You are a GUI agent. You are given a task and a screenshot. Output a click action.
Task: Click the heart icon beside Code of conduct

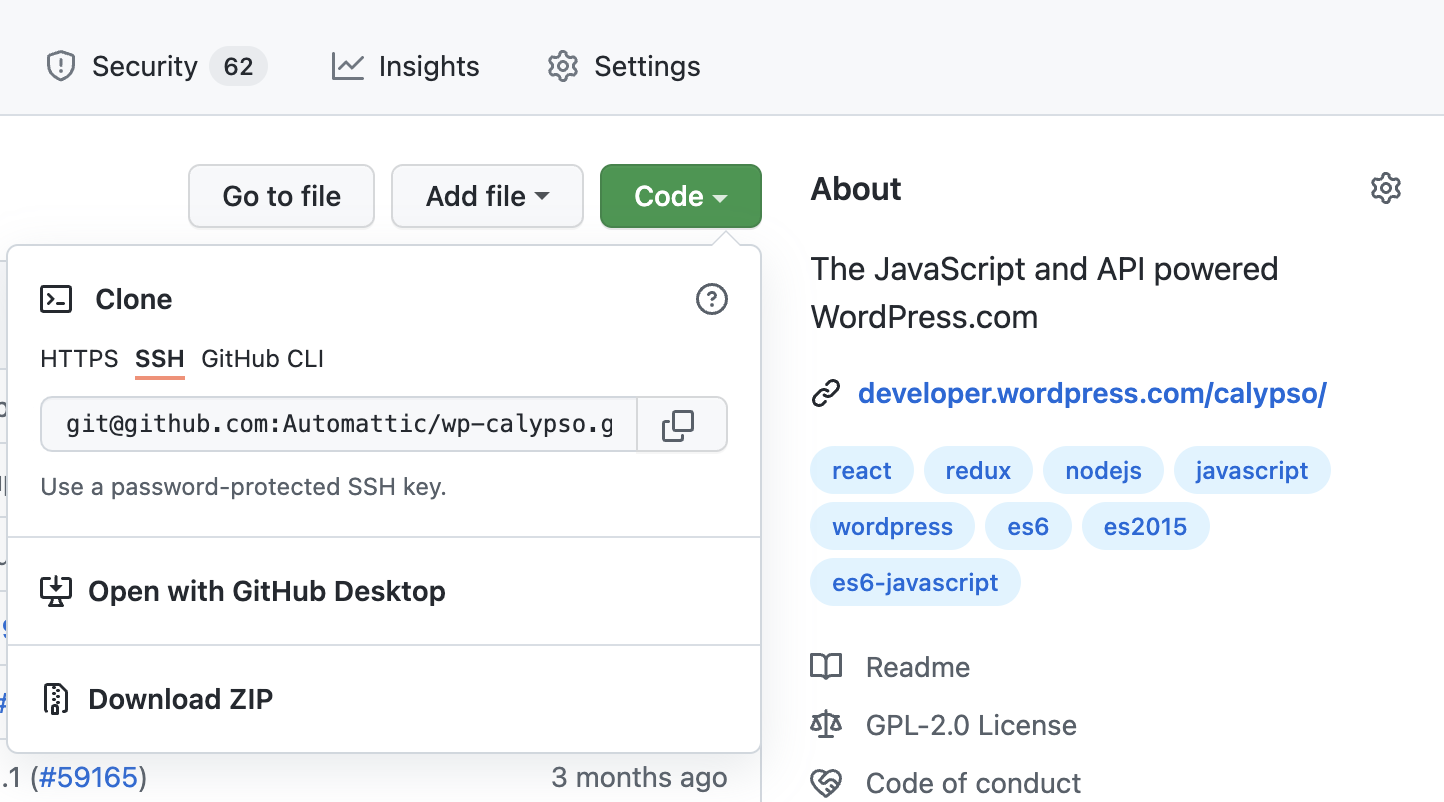[x=826, y=783]
